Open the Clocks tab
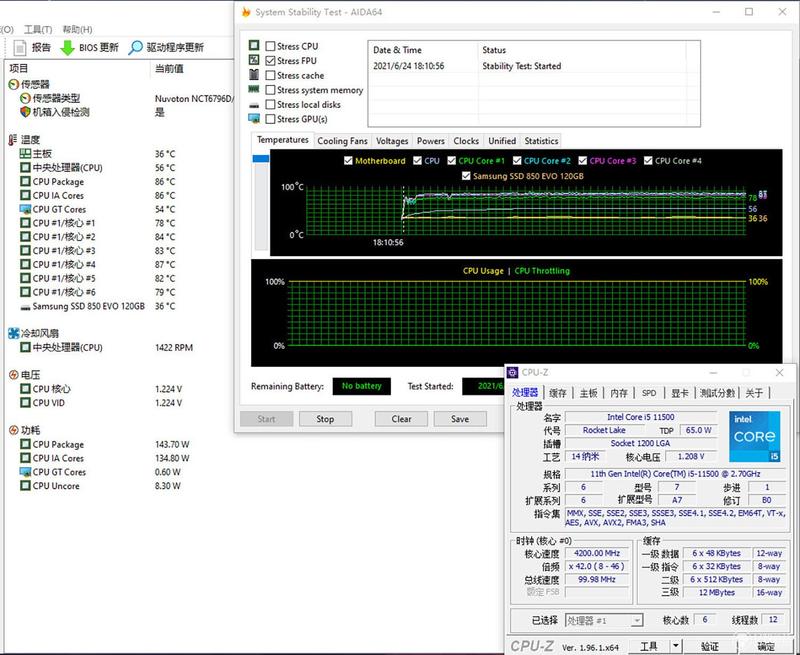Image resolution: width=800 pixels, height=655 pixels. pos(466,141)
